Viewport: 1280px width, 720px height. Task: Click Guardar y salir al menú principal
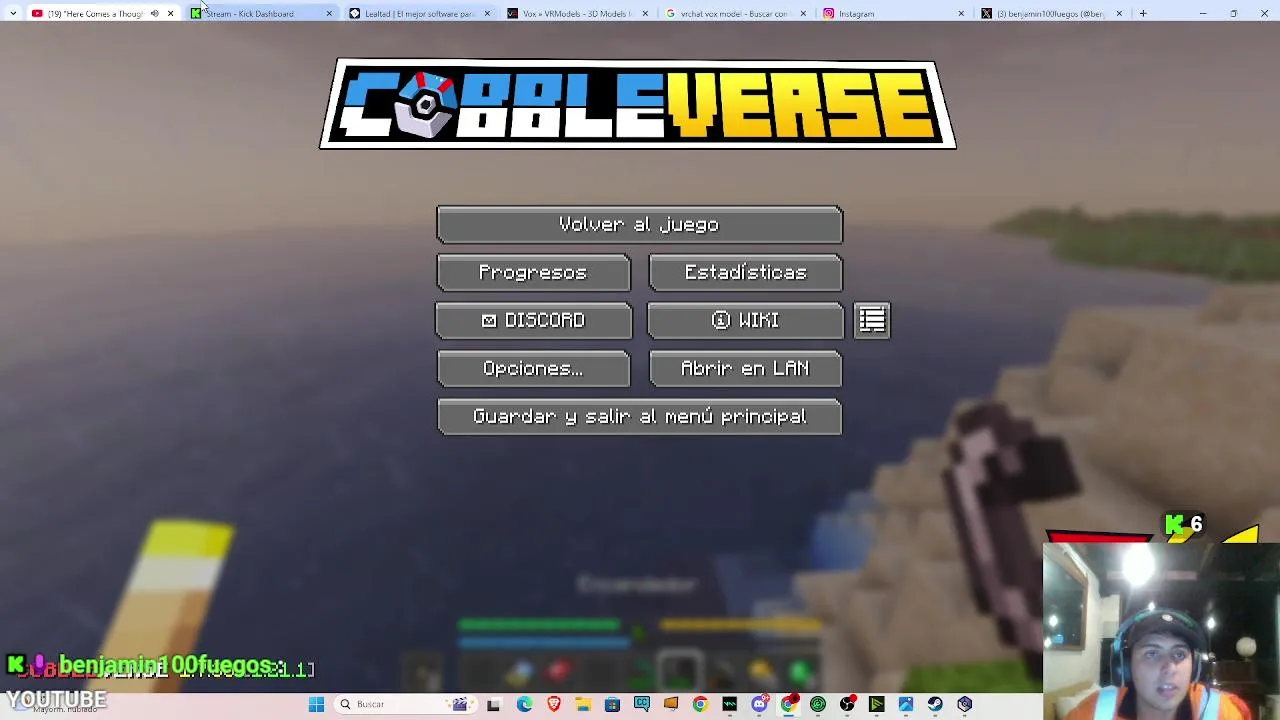639,417
